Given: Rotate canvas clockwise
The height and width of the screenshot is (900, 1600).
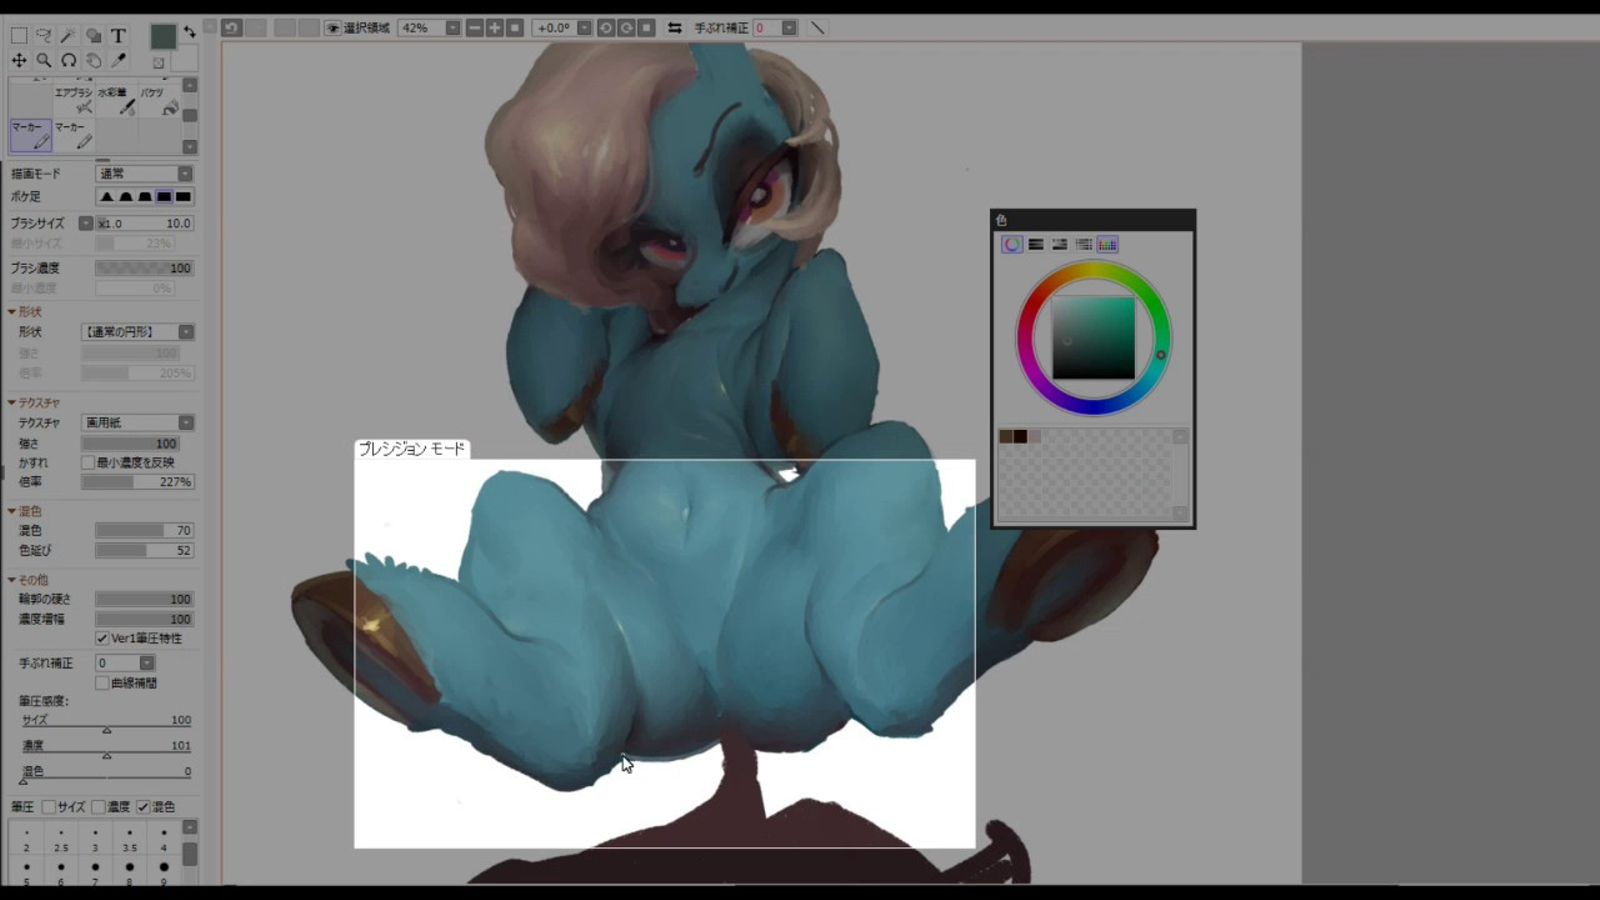Looking at the screenshot, I should [626, 28].
